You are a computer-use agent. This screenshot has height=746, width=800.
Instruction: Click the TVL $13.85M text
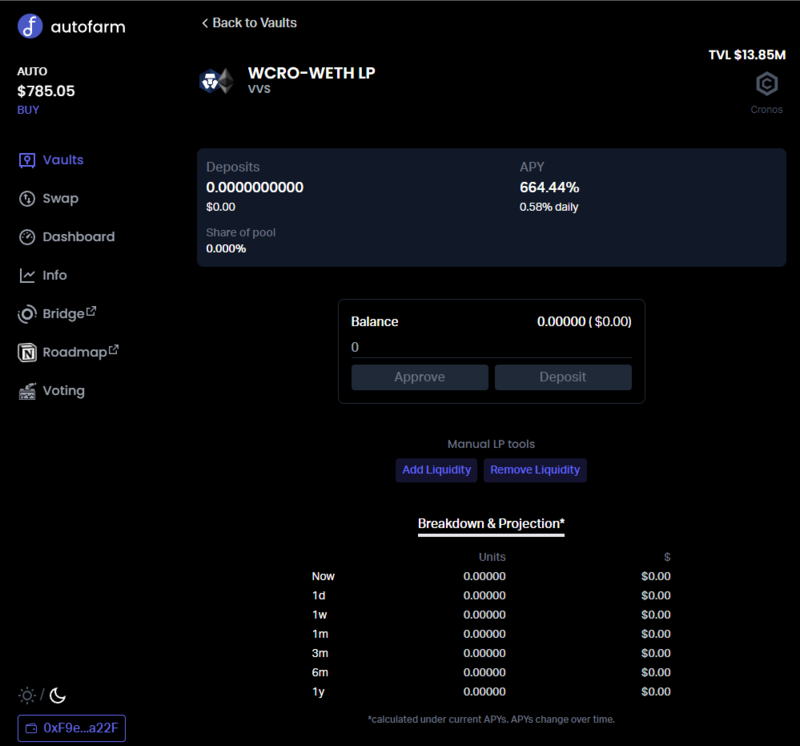(x=747, y=55)
